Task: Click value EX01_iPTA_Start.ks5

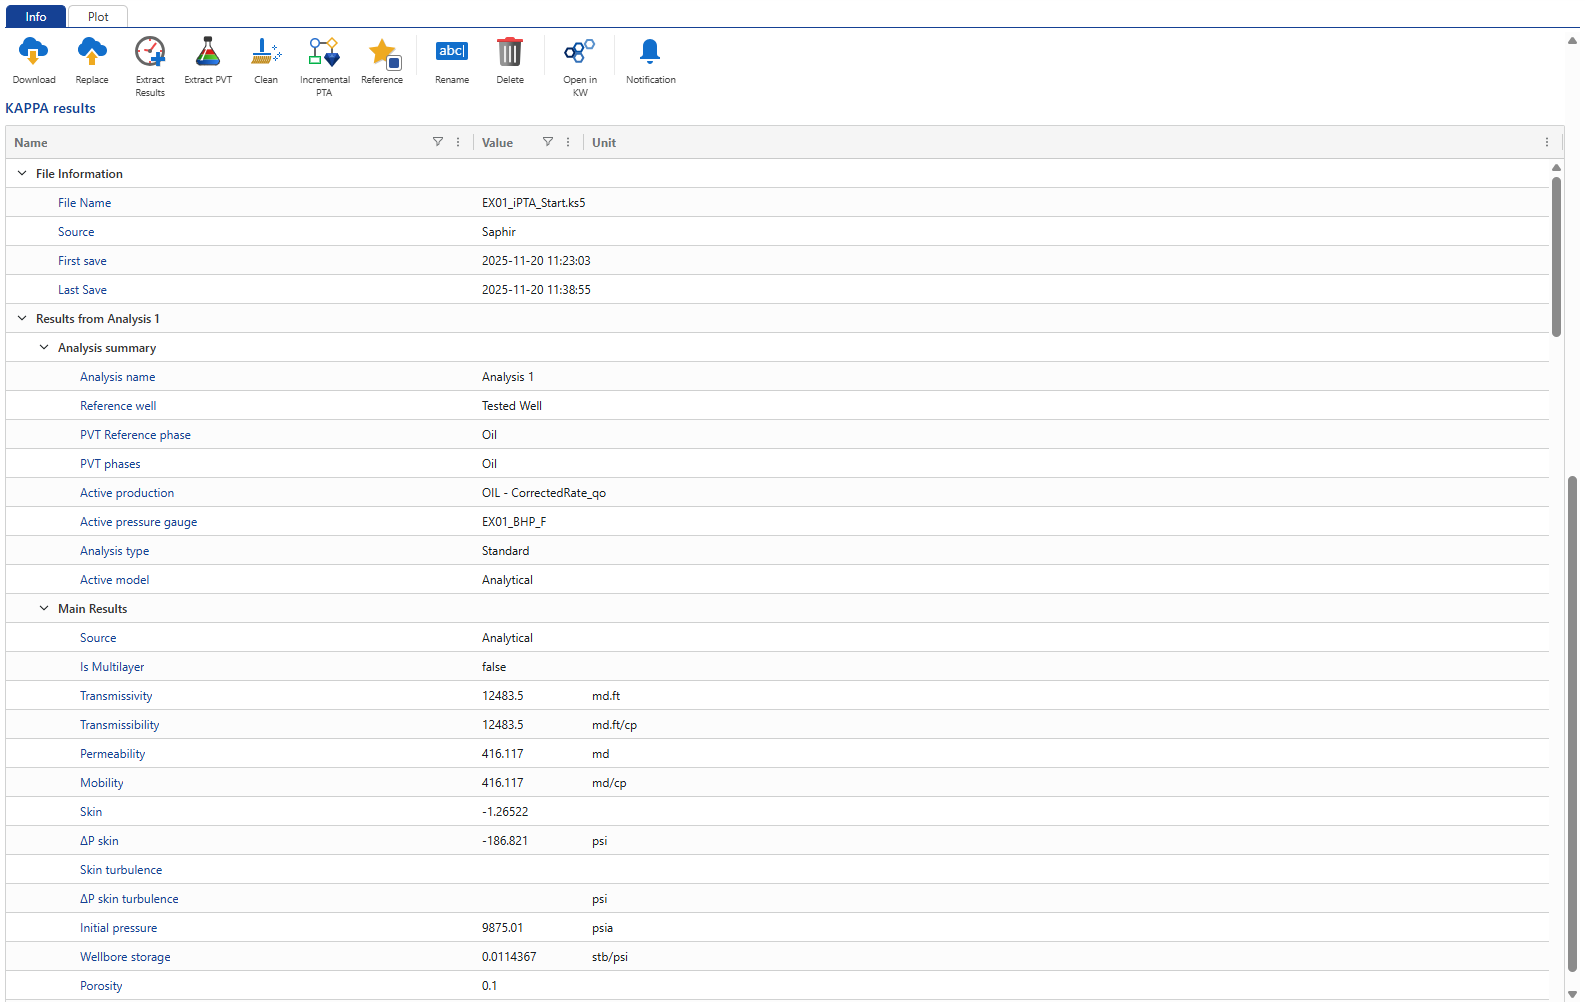Action: pos(534,203)
